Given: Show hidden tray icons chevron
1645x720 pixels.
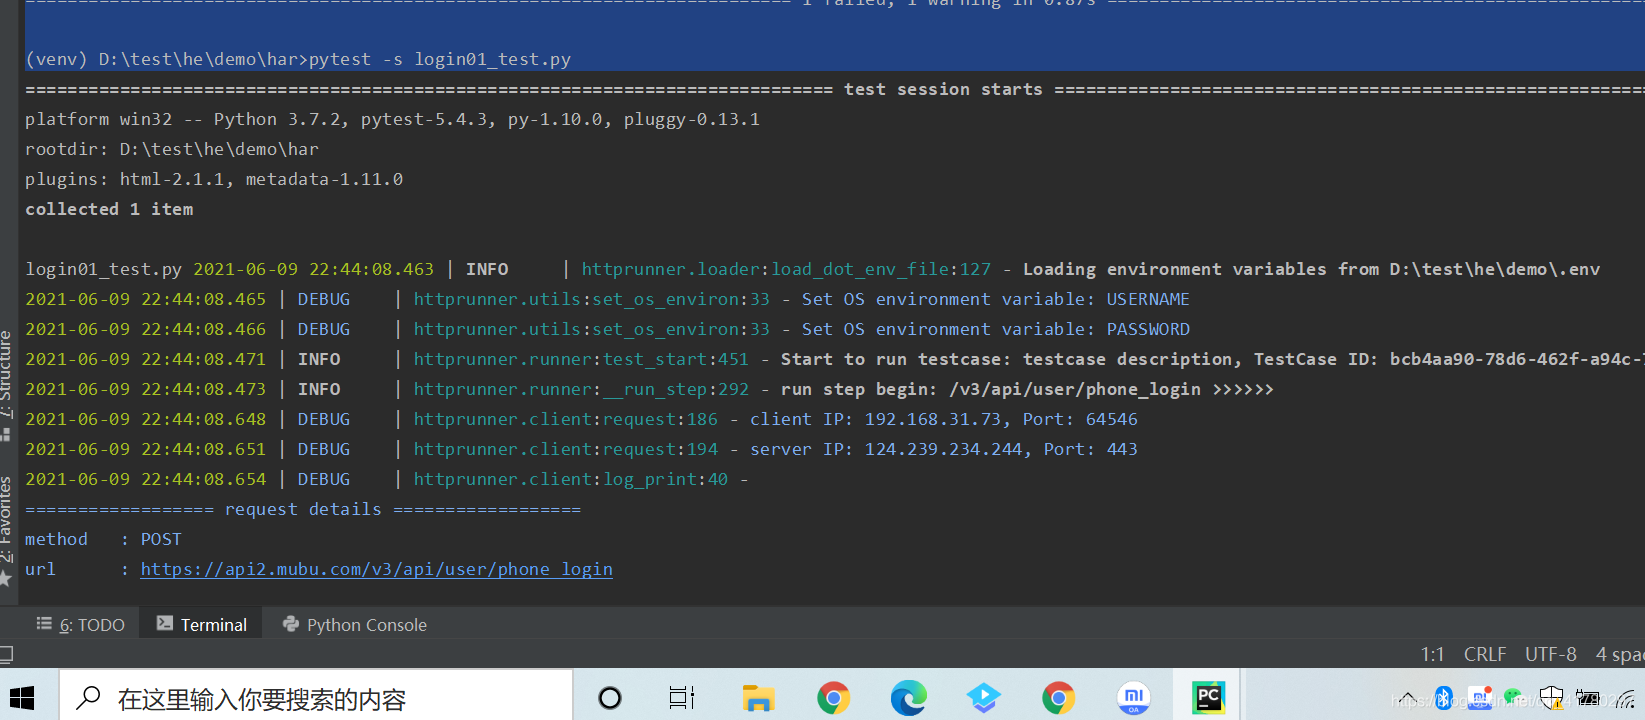Looking at the screenshot, I should point(1408,698).
